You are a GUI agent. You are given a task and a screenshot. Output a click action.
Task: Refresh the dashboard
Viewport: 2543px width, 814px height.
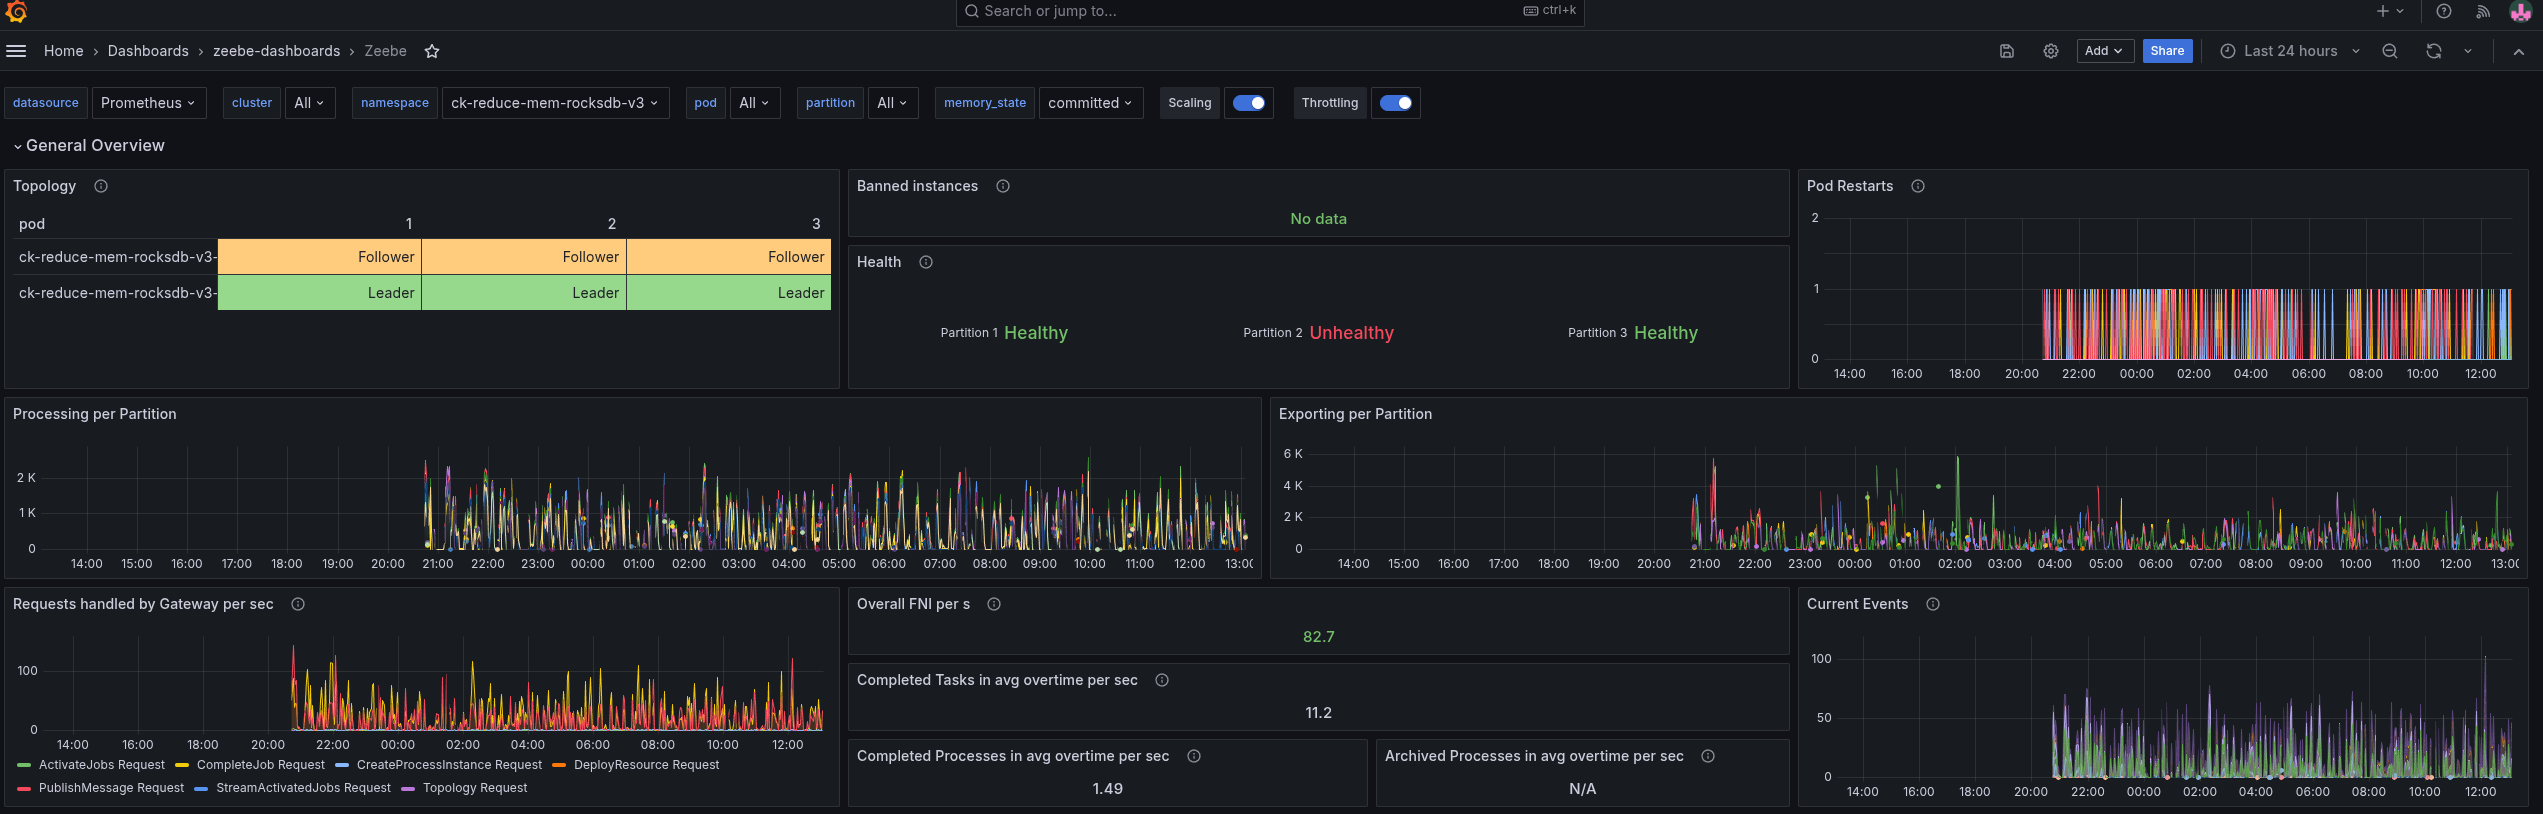point(2433,51)
